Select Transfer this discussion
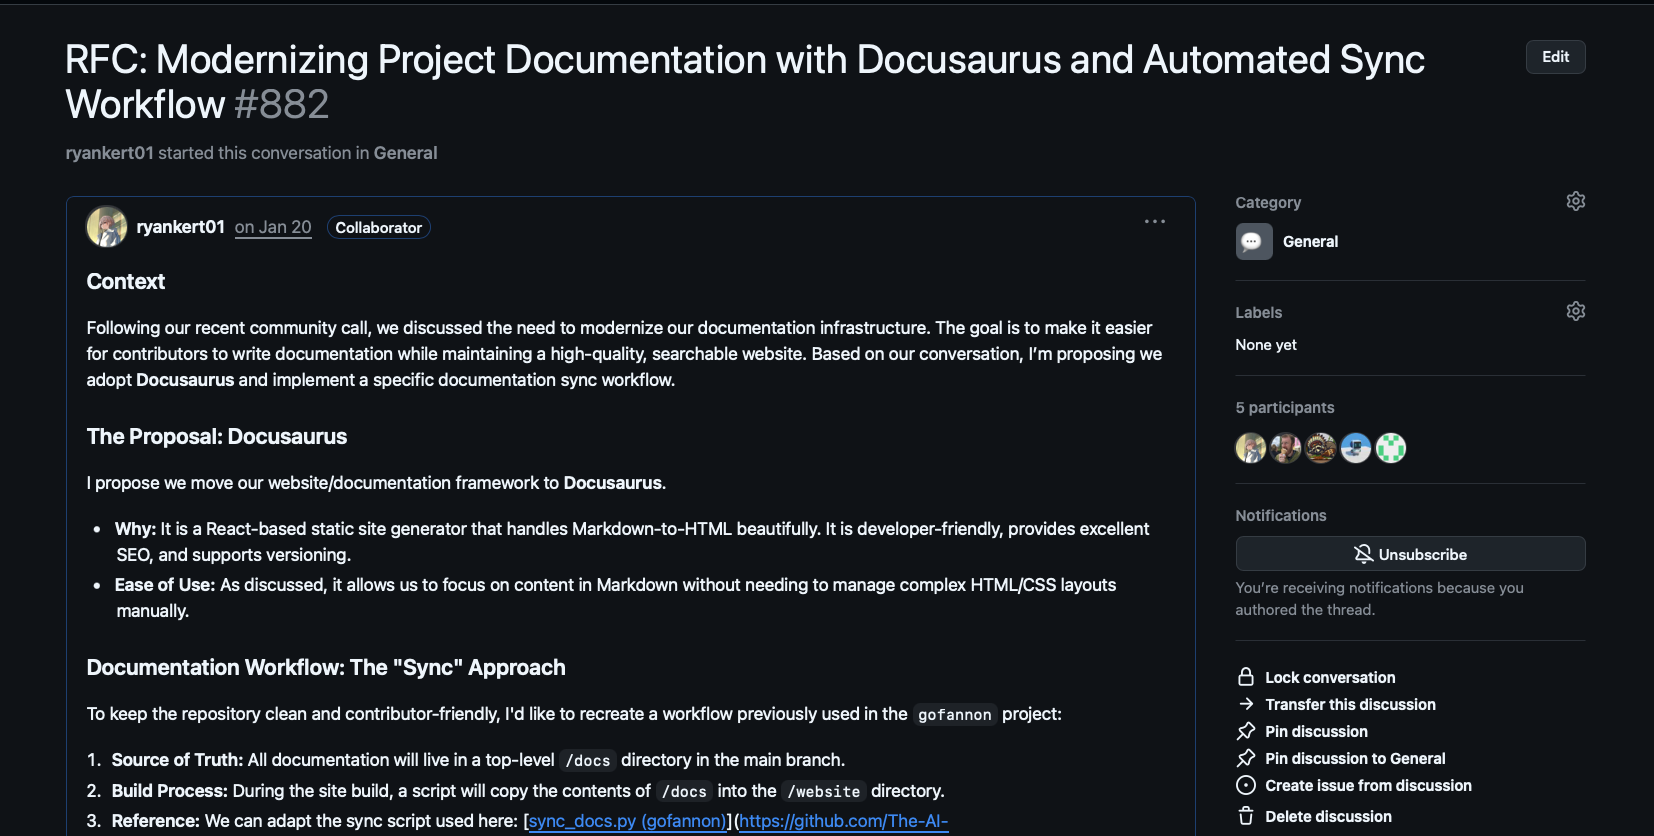The width and height of the screenshot is (1654, 836). pyautogui.click(x=1350, y=704)
